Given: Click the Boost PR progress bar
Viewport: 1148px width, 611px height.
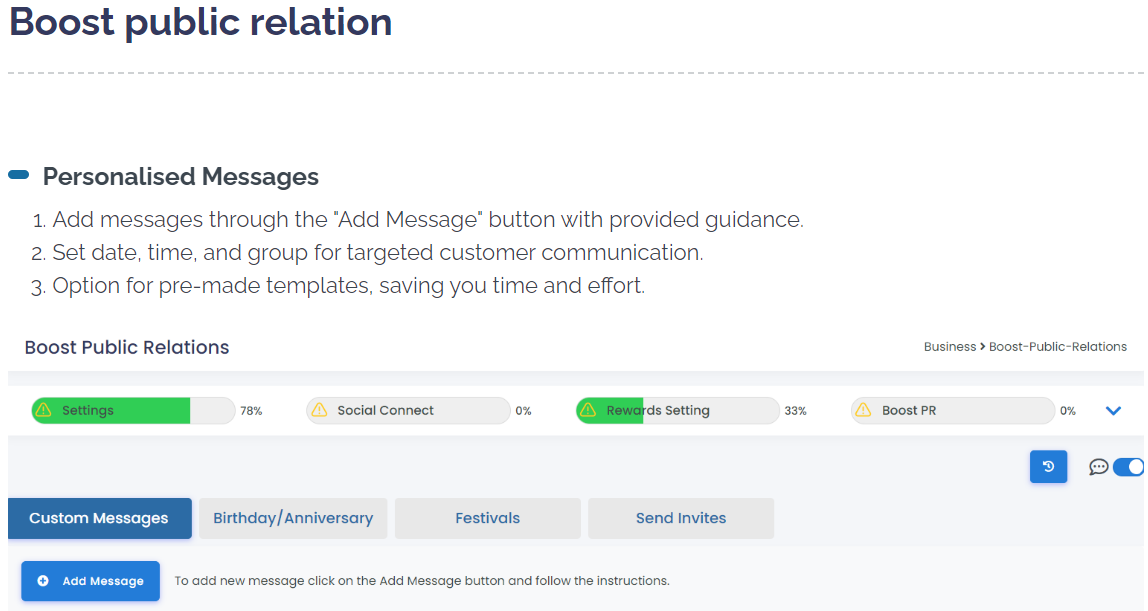Looking at the screenshot, I should click(953, 411).
